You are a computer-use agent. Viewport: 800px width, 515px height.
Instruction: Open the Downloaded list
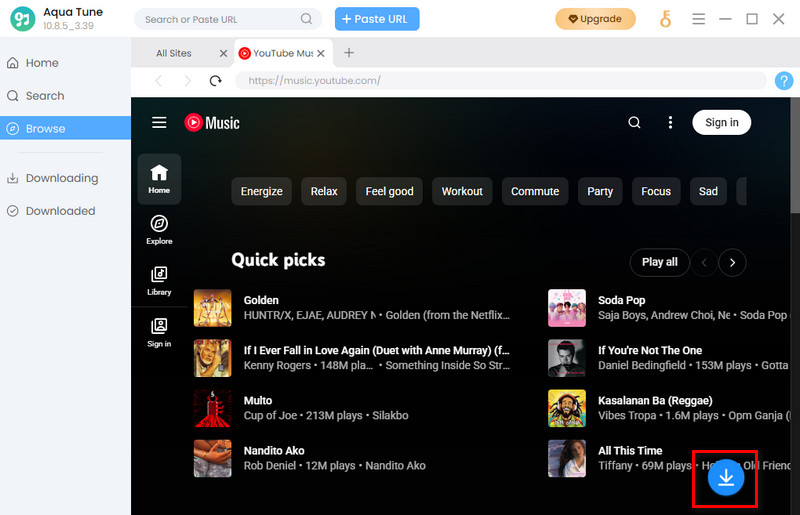click(65, 211)
